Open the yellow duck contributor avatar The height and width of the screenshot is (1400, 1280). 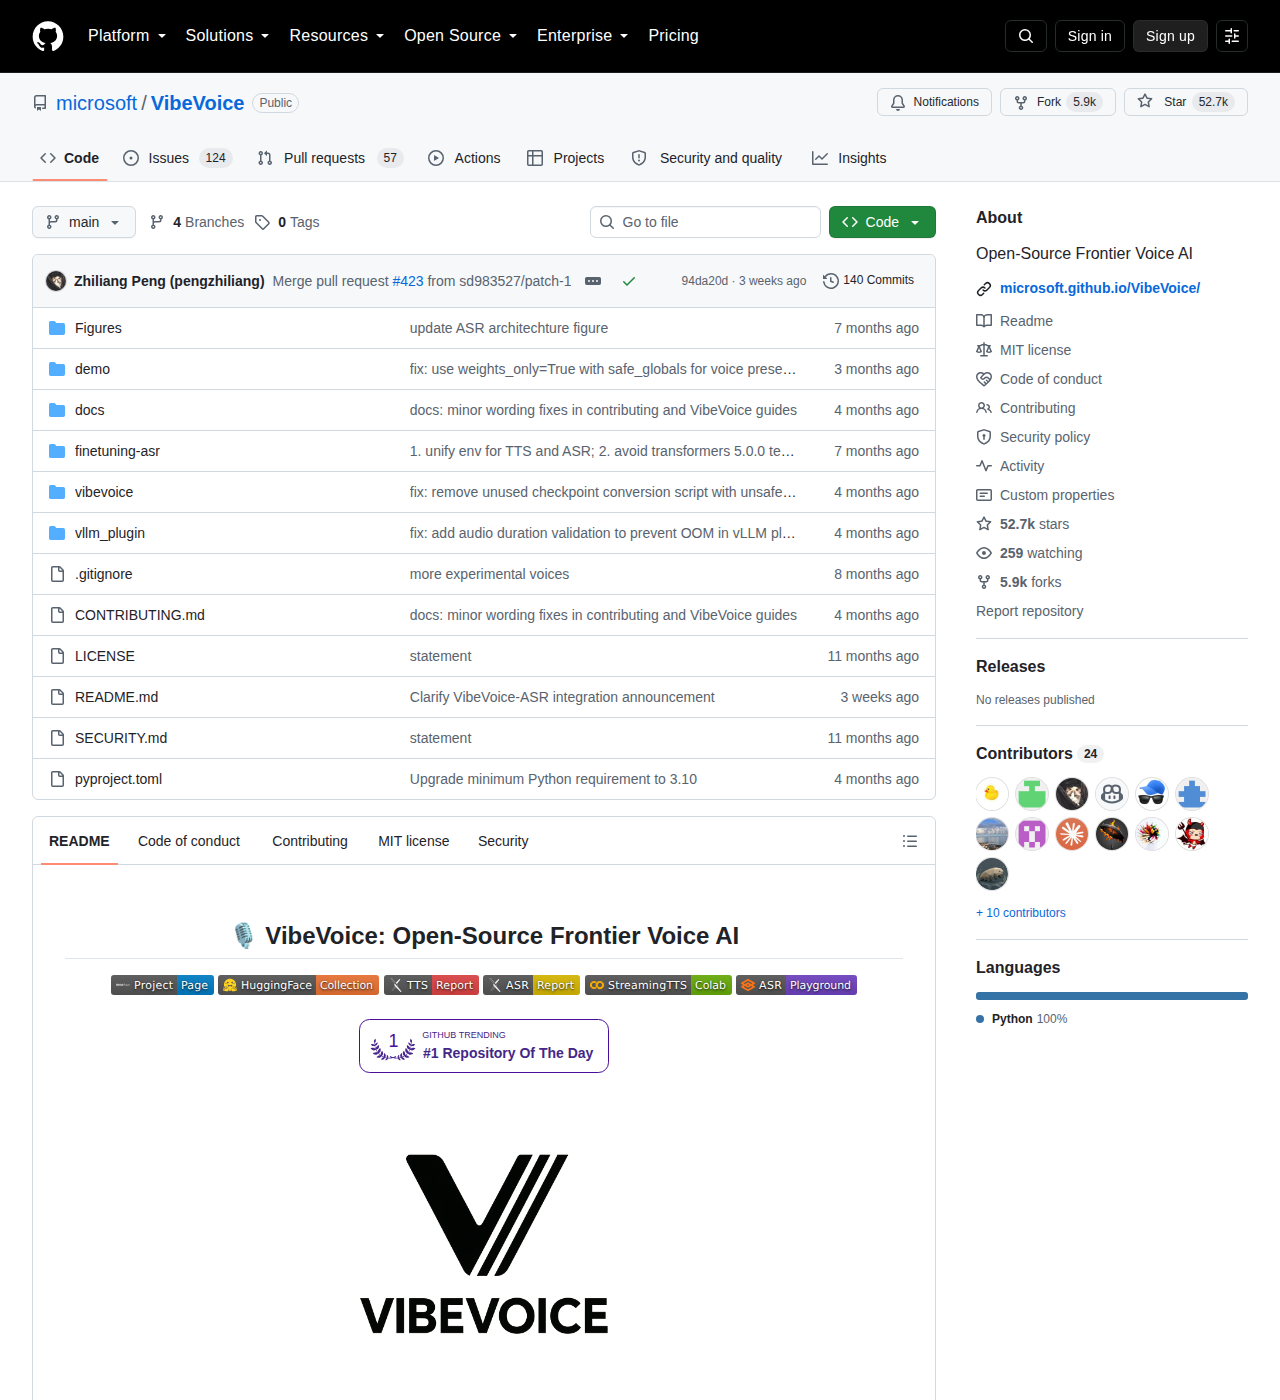click(992, 794)
